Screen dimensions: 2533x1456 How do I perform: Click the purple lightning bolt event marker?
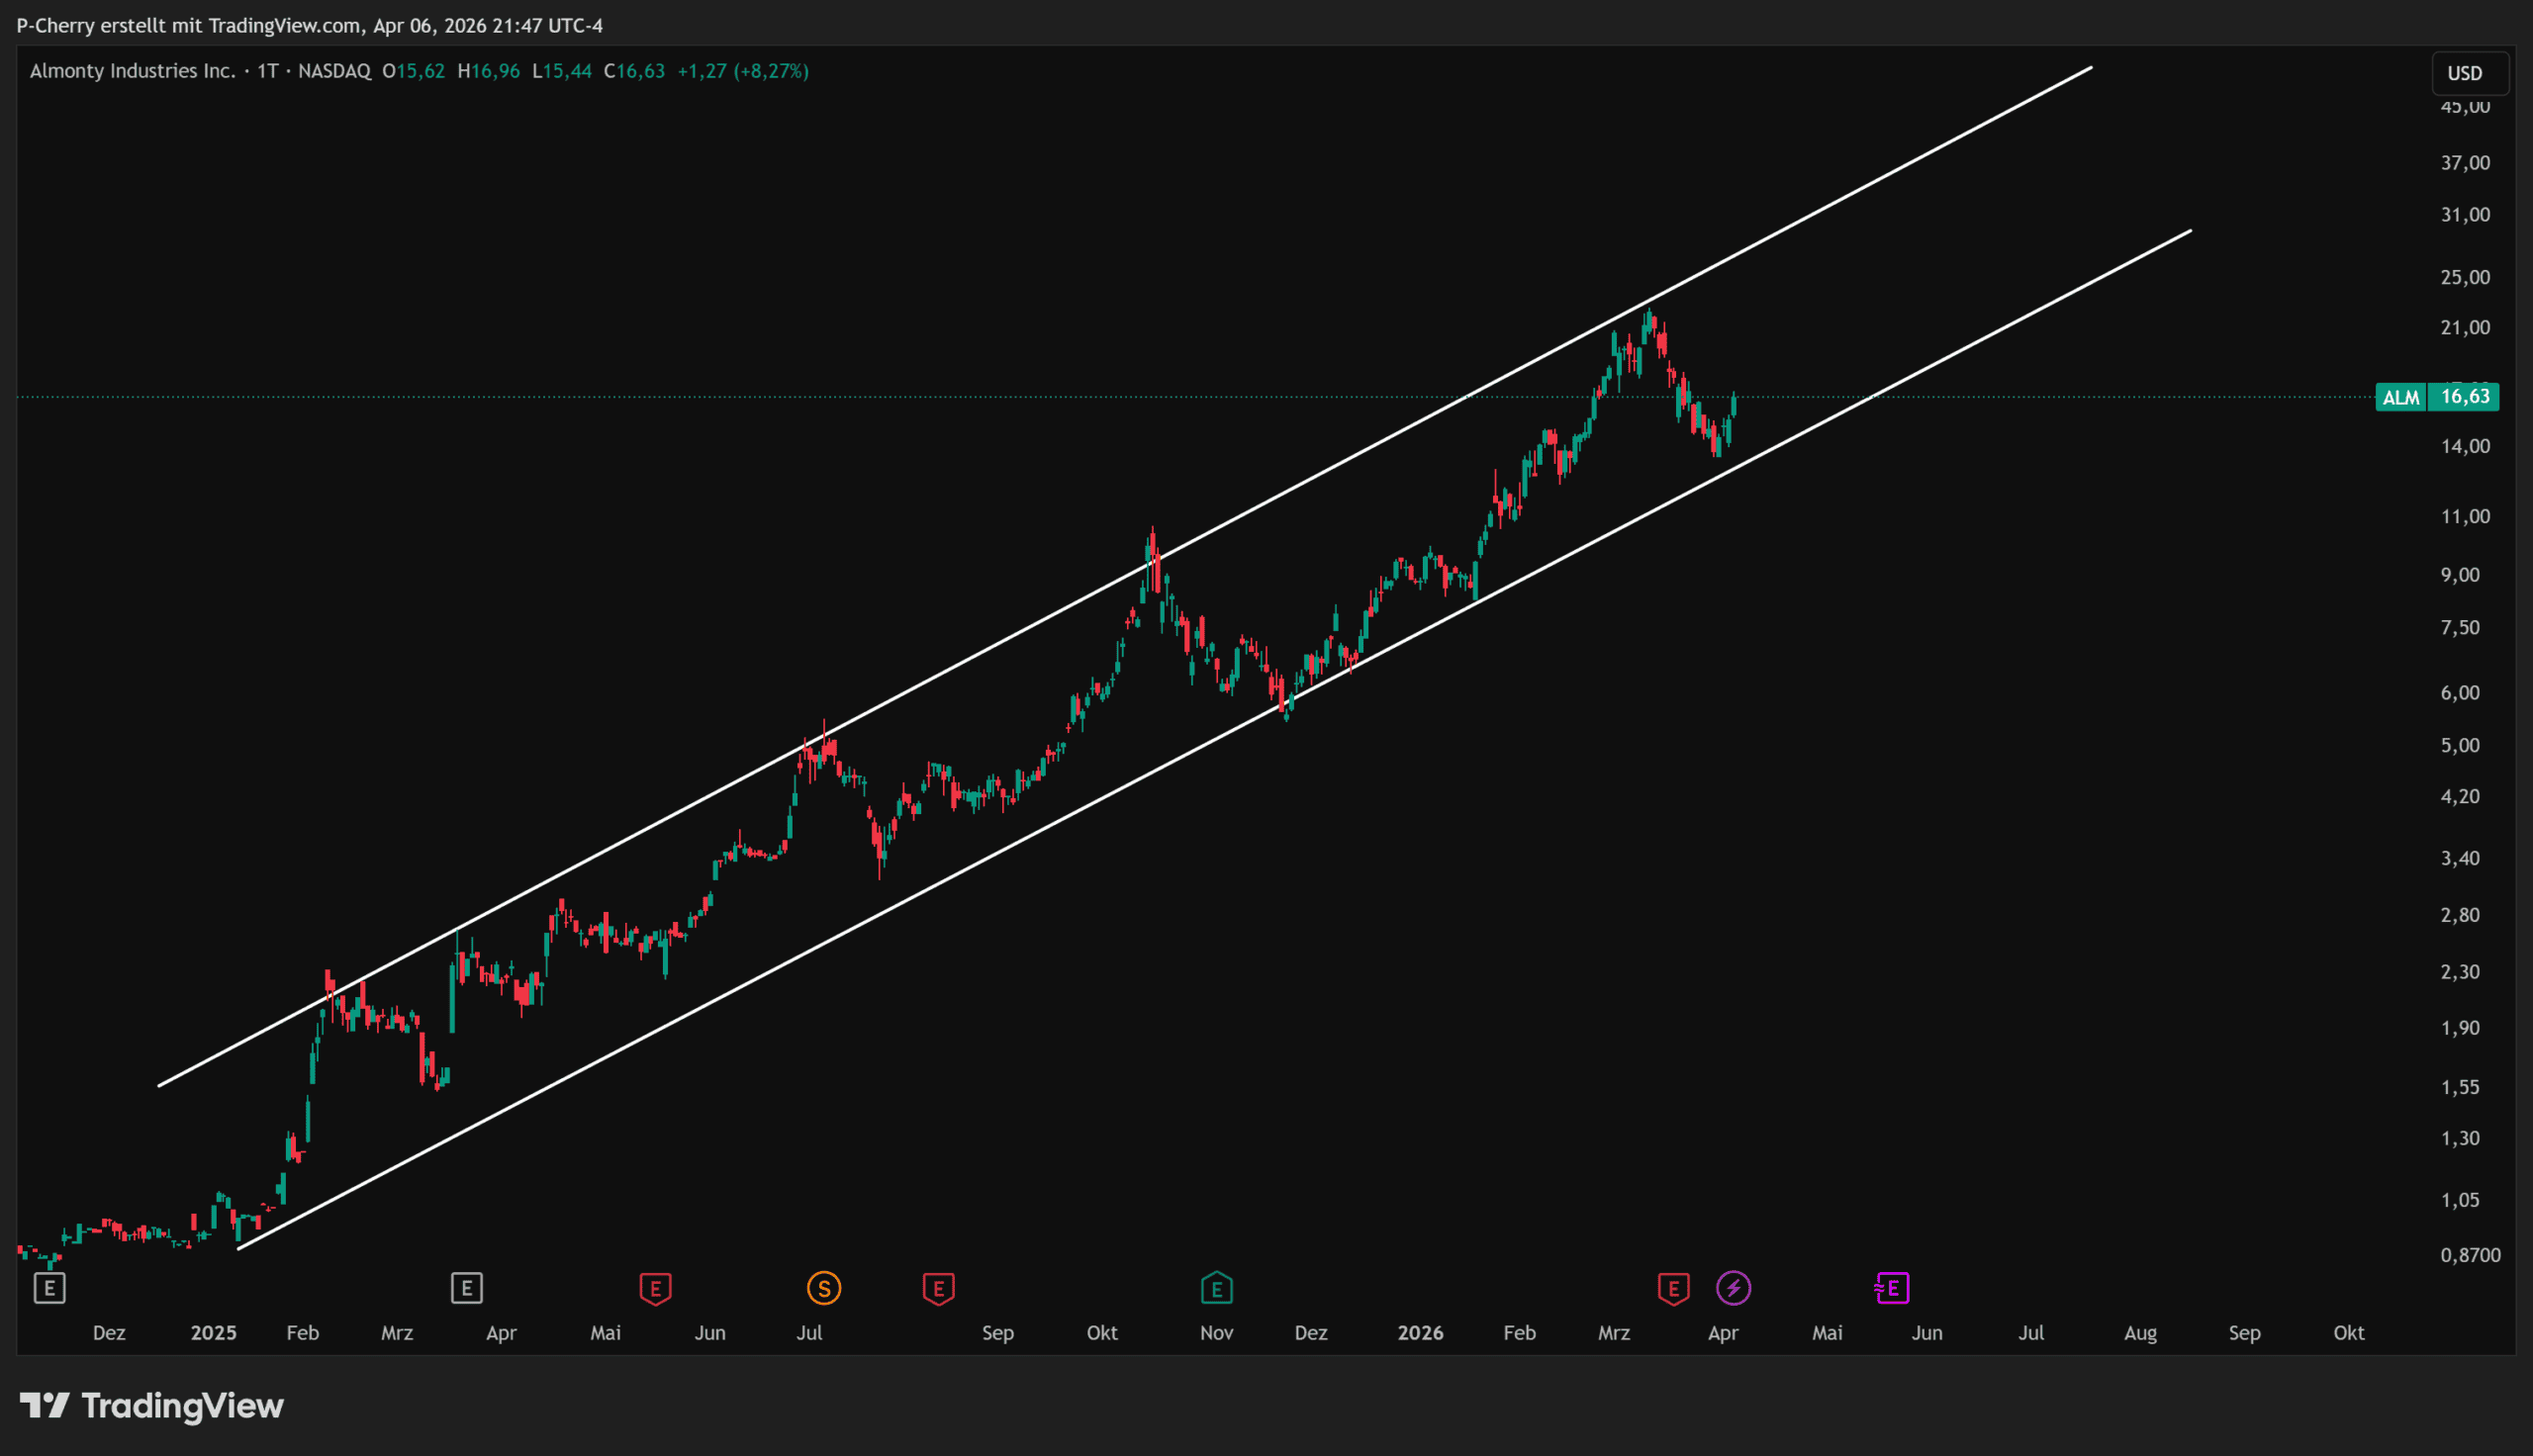click(1733, 1288)
